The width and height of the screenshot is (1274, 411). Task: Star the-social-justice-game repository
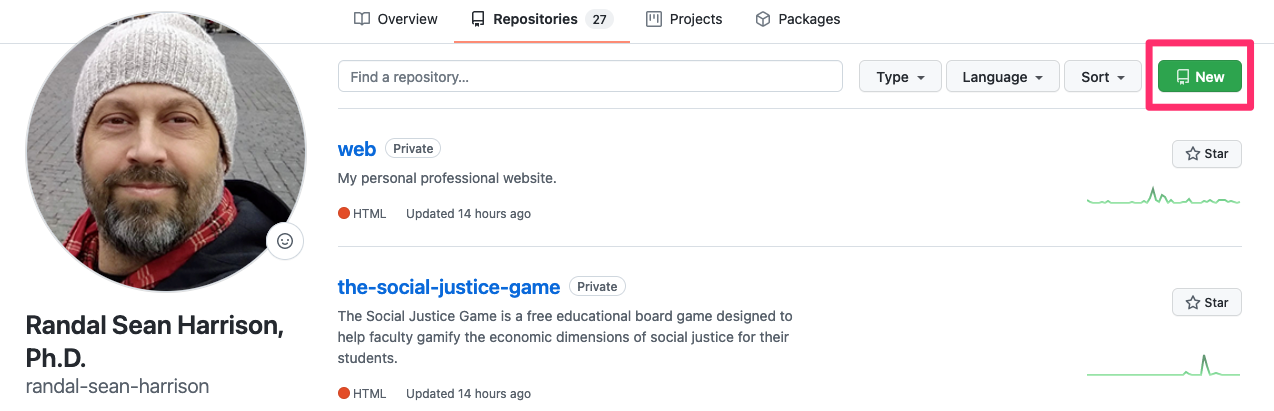point(1206,302)
